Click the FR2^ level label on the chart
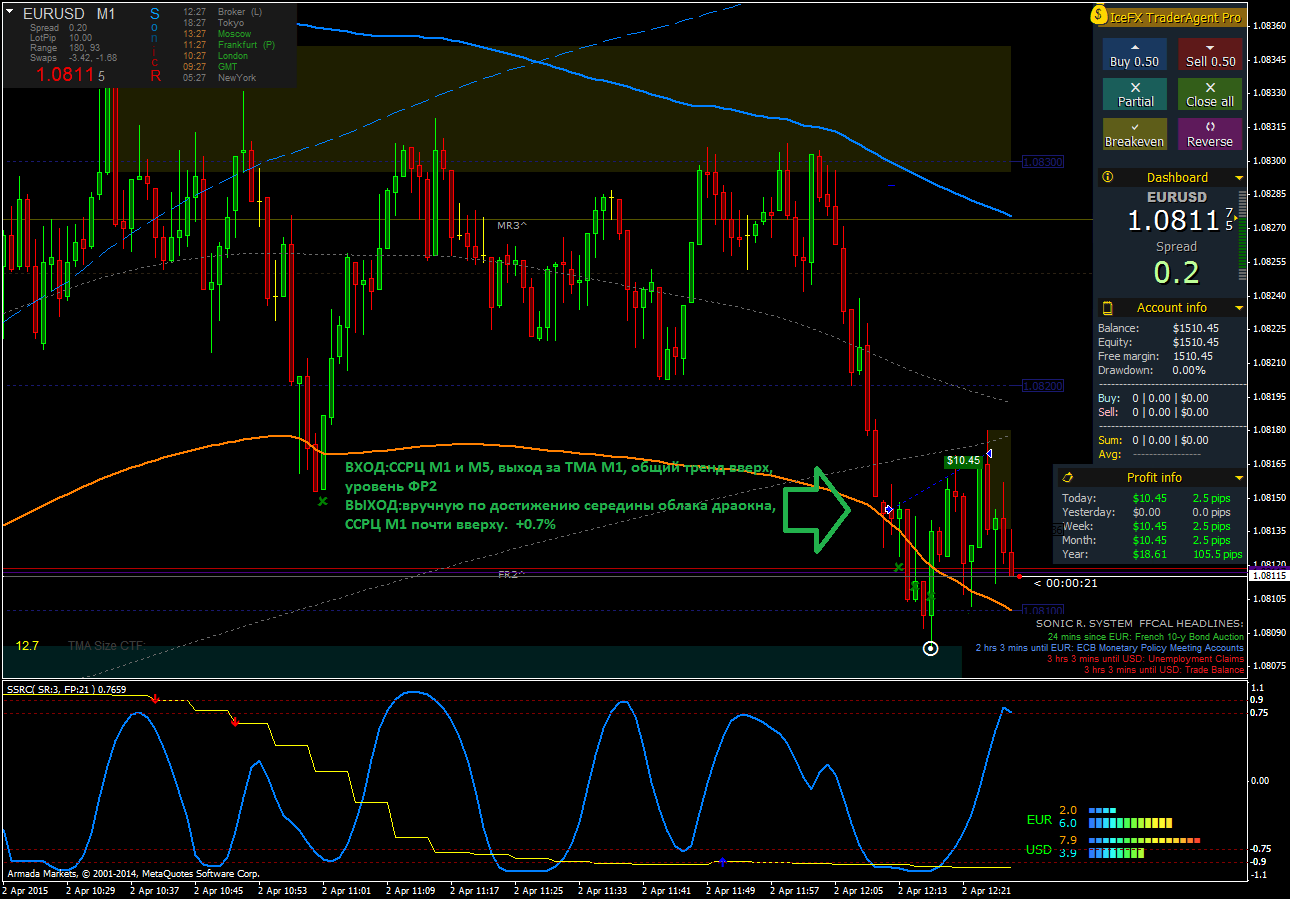 pyautogui.click(x=512, y=575)
